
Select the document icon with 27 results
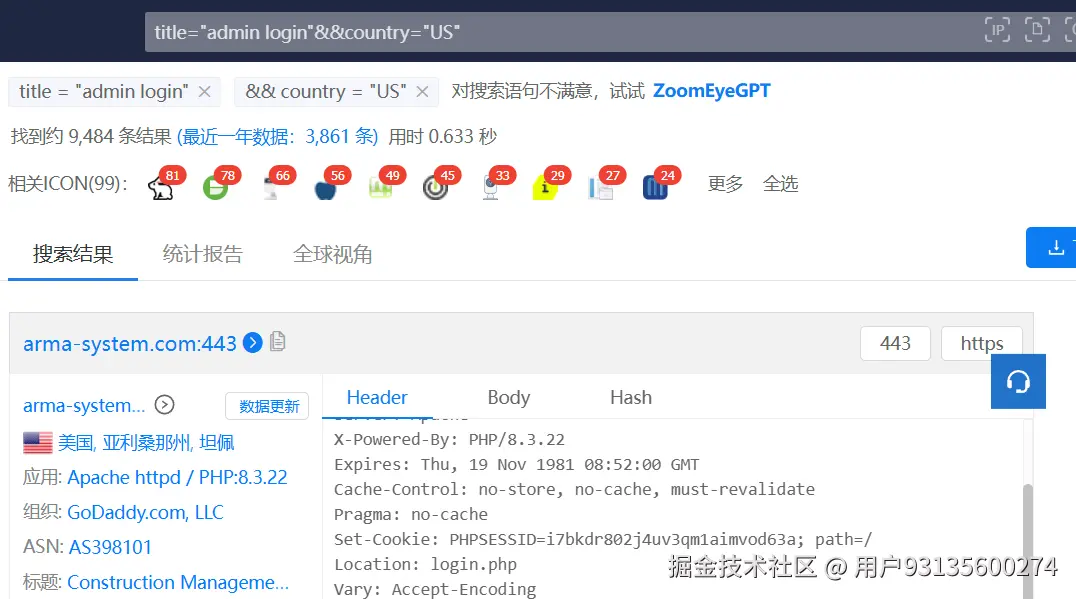pyautogui.click(x=600, y=187)
